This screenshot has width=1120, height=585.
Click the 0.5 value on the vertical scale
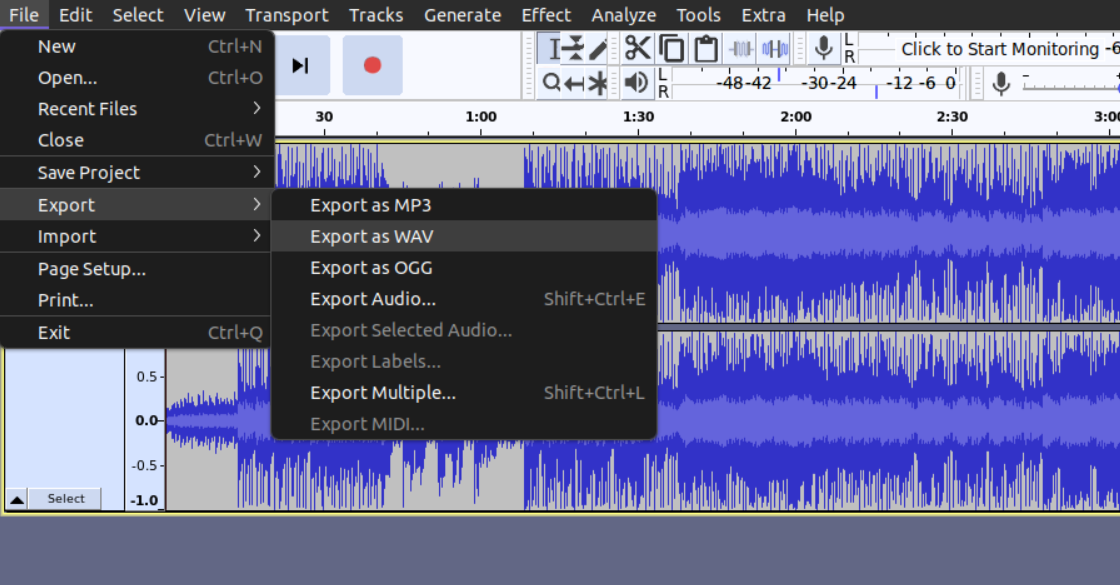tap(146, 376)
